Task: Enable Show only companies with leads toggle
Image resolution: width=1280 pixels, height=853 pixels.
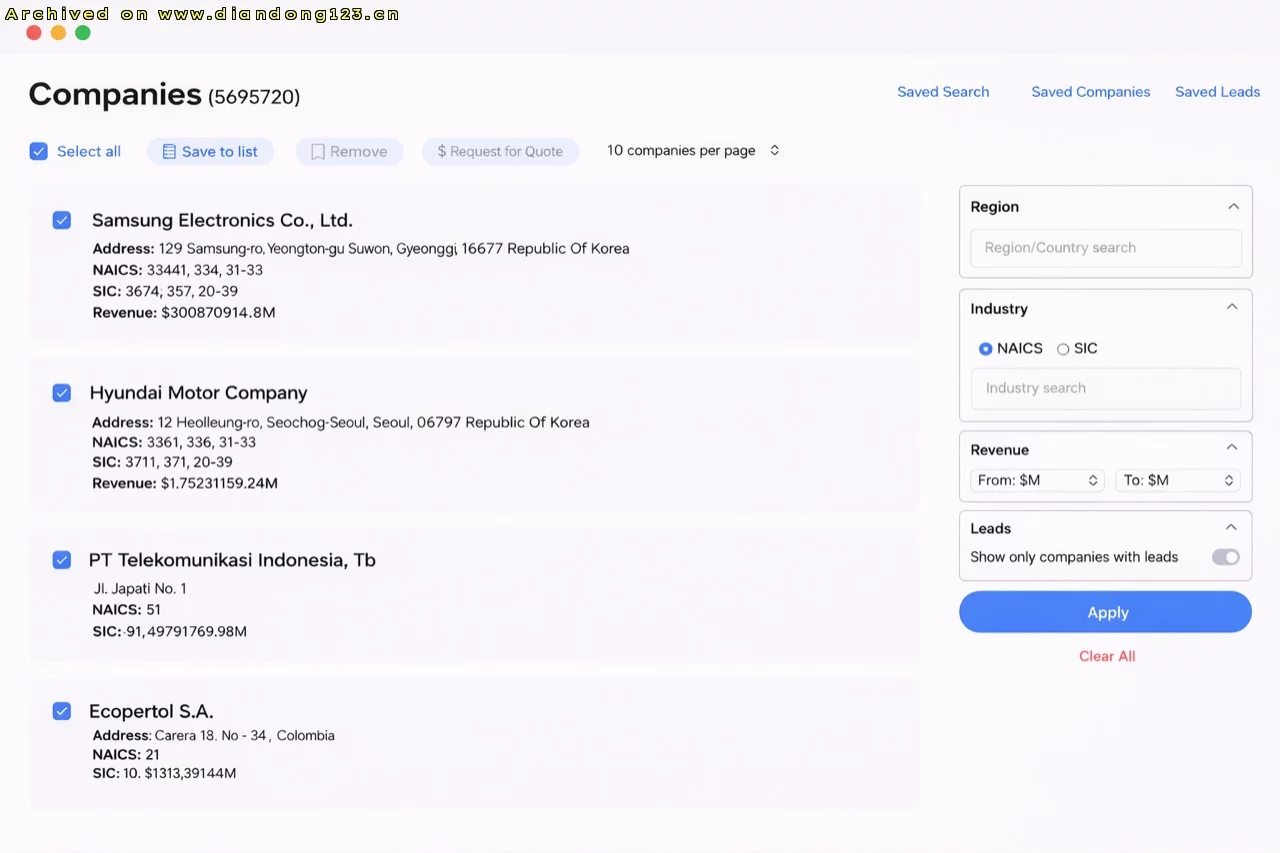Action: coord(1226,557)
